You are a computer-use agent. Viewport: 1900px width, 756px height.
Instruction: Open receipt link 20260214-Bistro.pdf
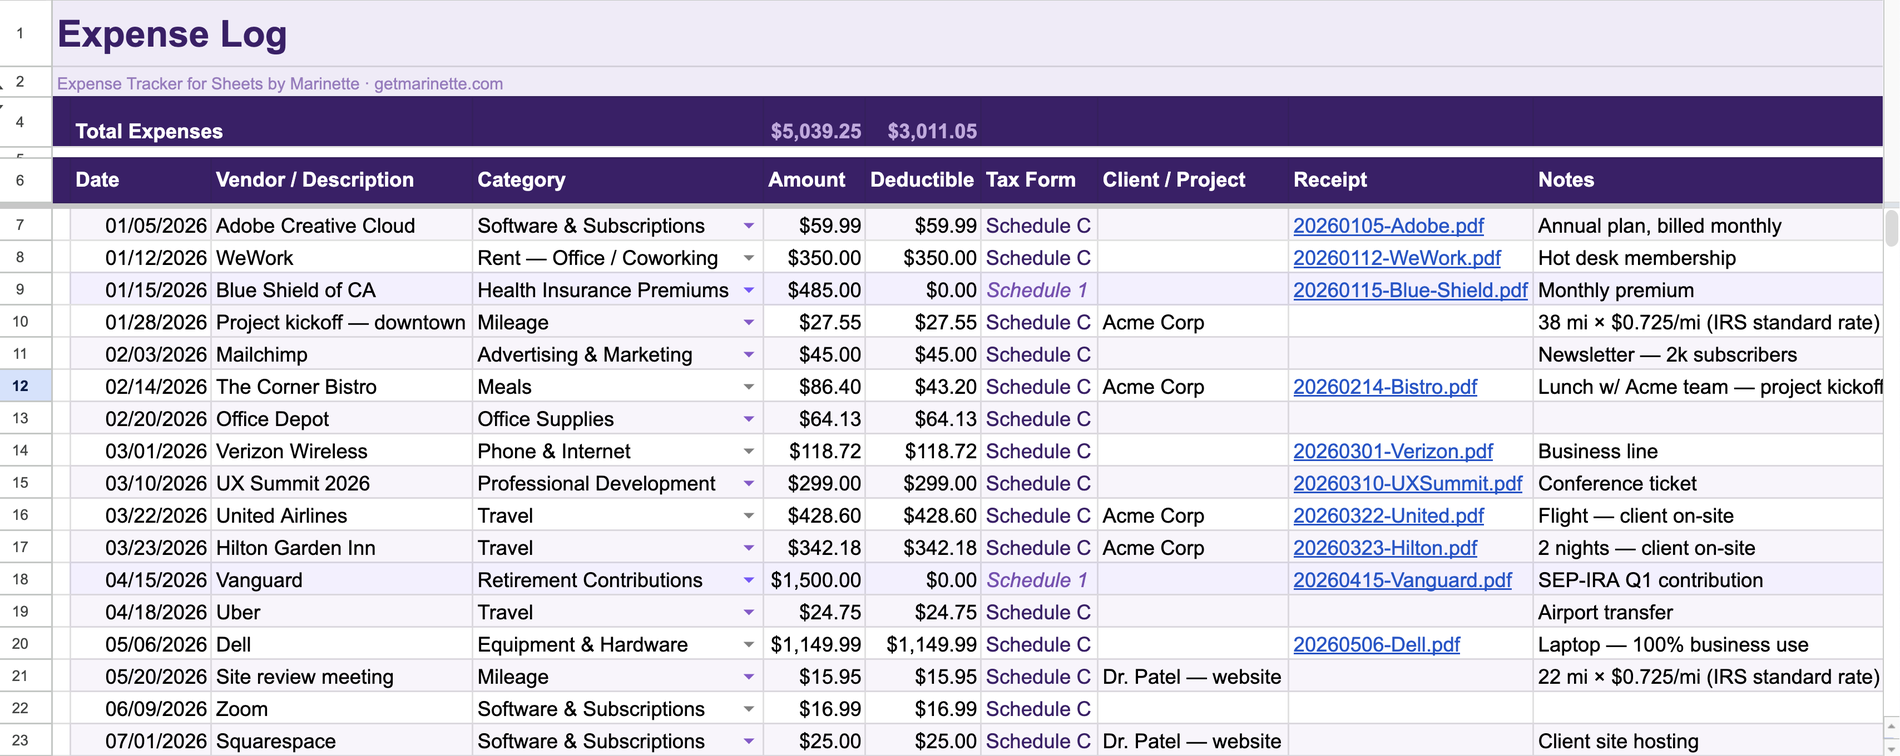coord(1385,387)
